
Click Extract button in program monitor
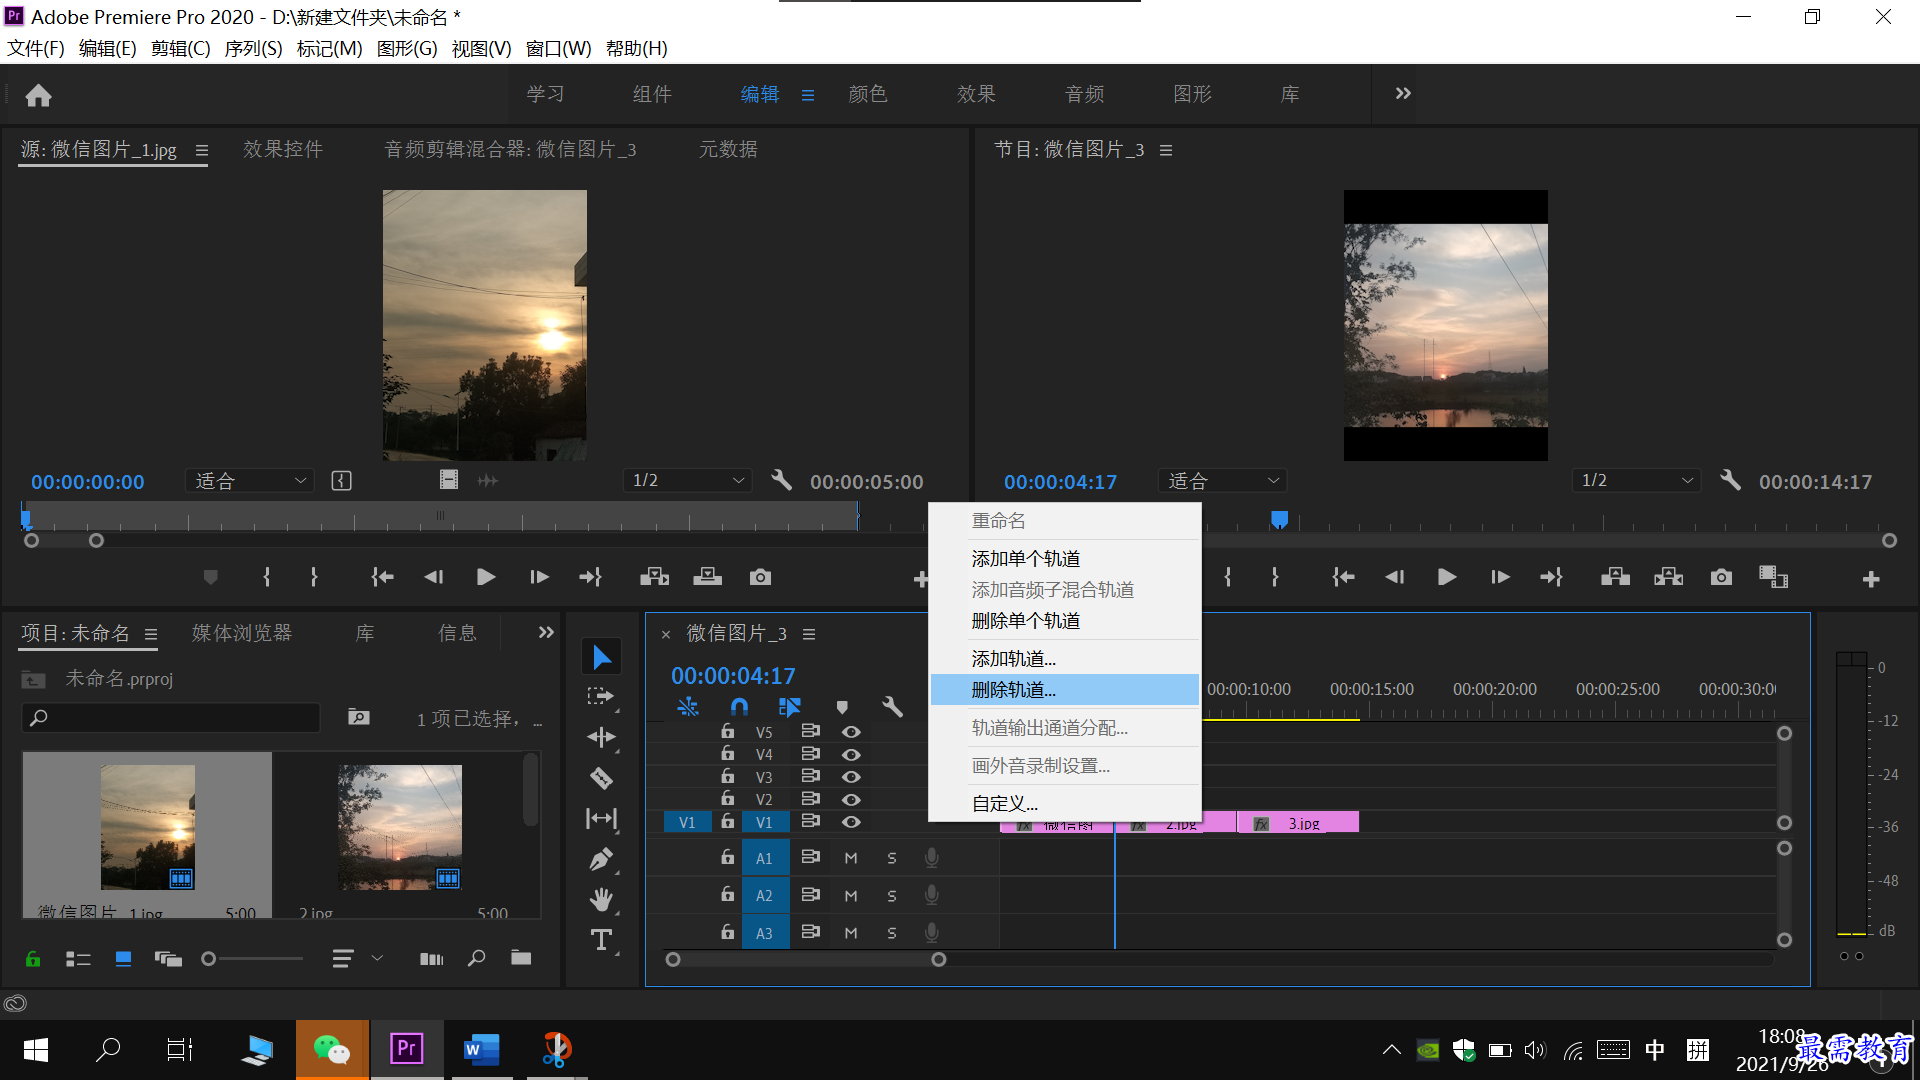[x=1668, y=577]
